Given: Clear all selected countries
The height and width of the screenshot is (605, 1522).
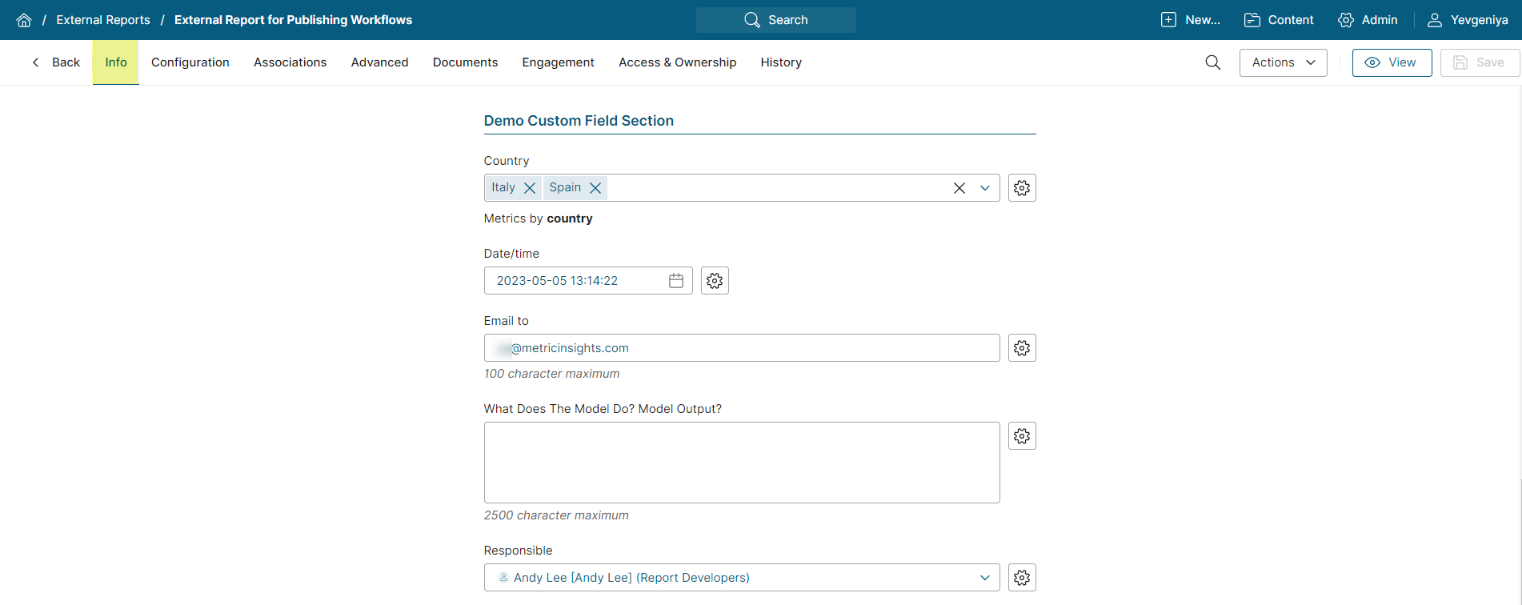Looking at the screenshot, I should [959, 188].
